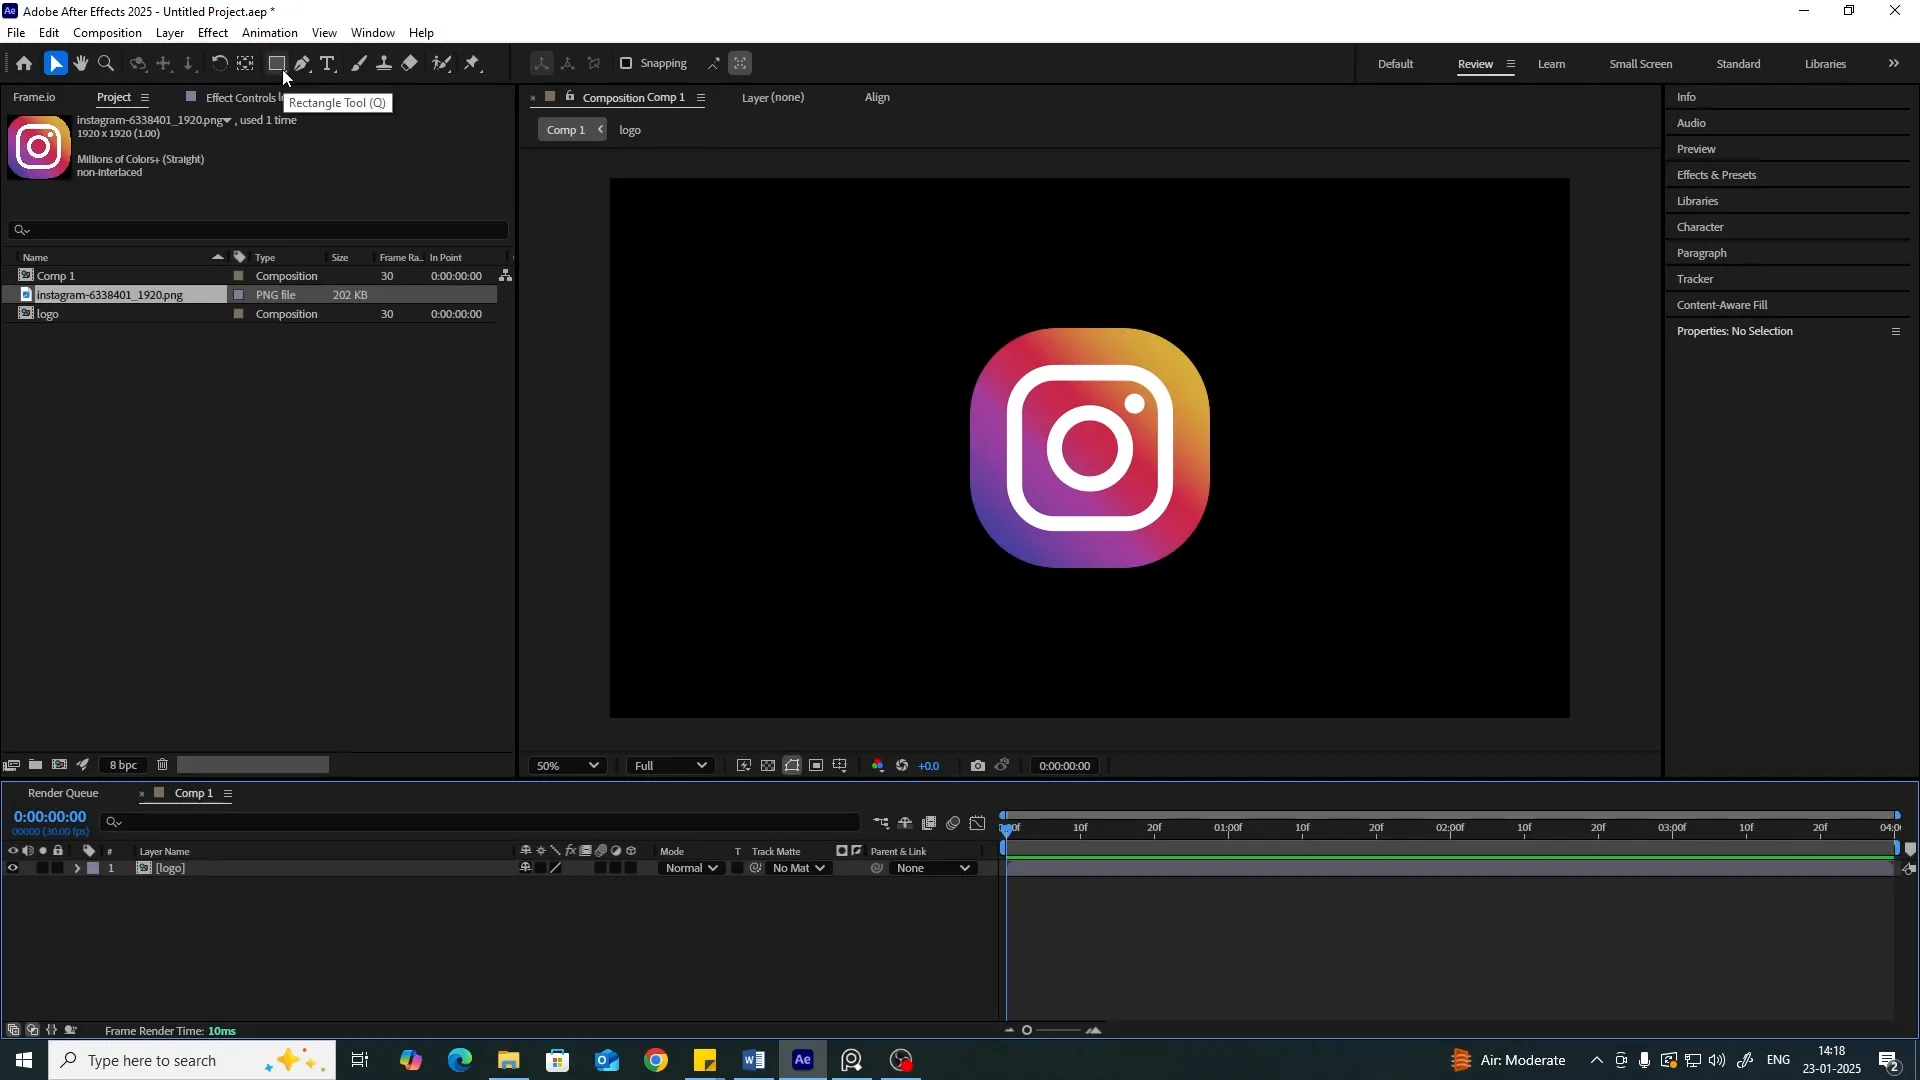The width and height of the screenshot is (1920, 1080).
Task: Take a snapshot with the camera icon
Action: 977,766
